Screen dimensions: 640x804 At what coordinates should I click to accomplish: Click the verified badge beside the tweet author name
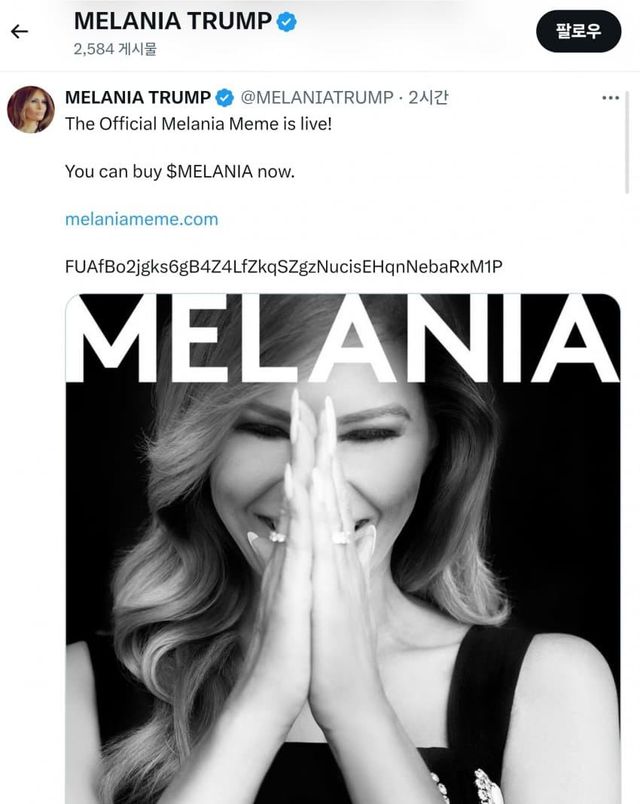225,97
